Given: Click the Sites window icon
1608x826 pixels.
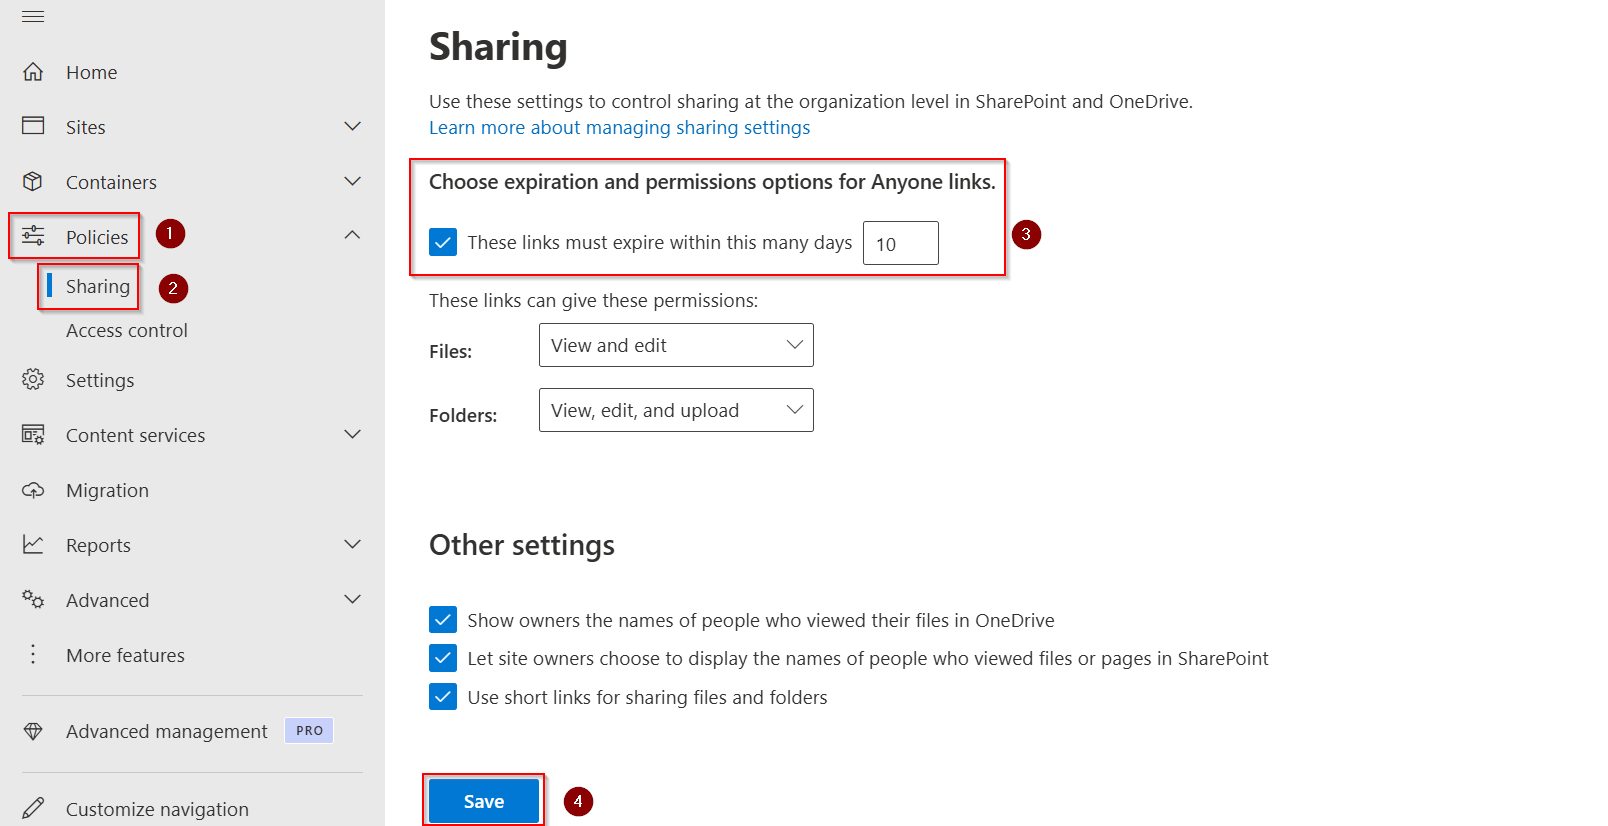Looking at the screenshot, I should click(x=33, y=126).
